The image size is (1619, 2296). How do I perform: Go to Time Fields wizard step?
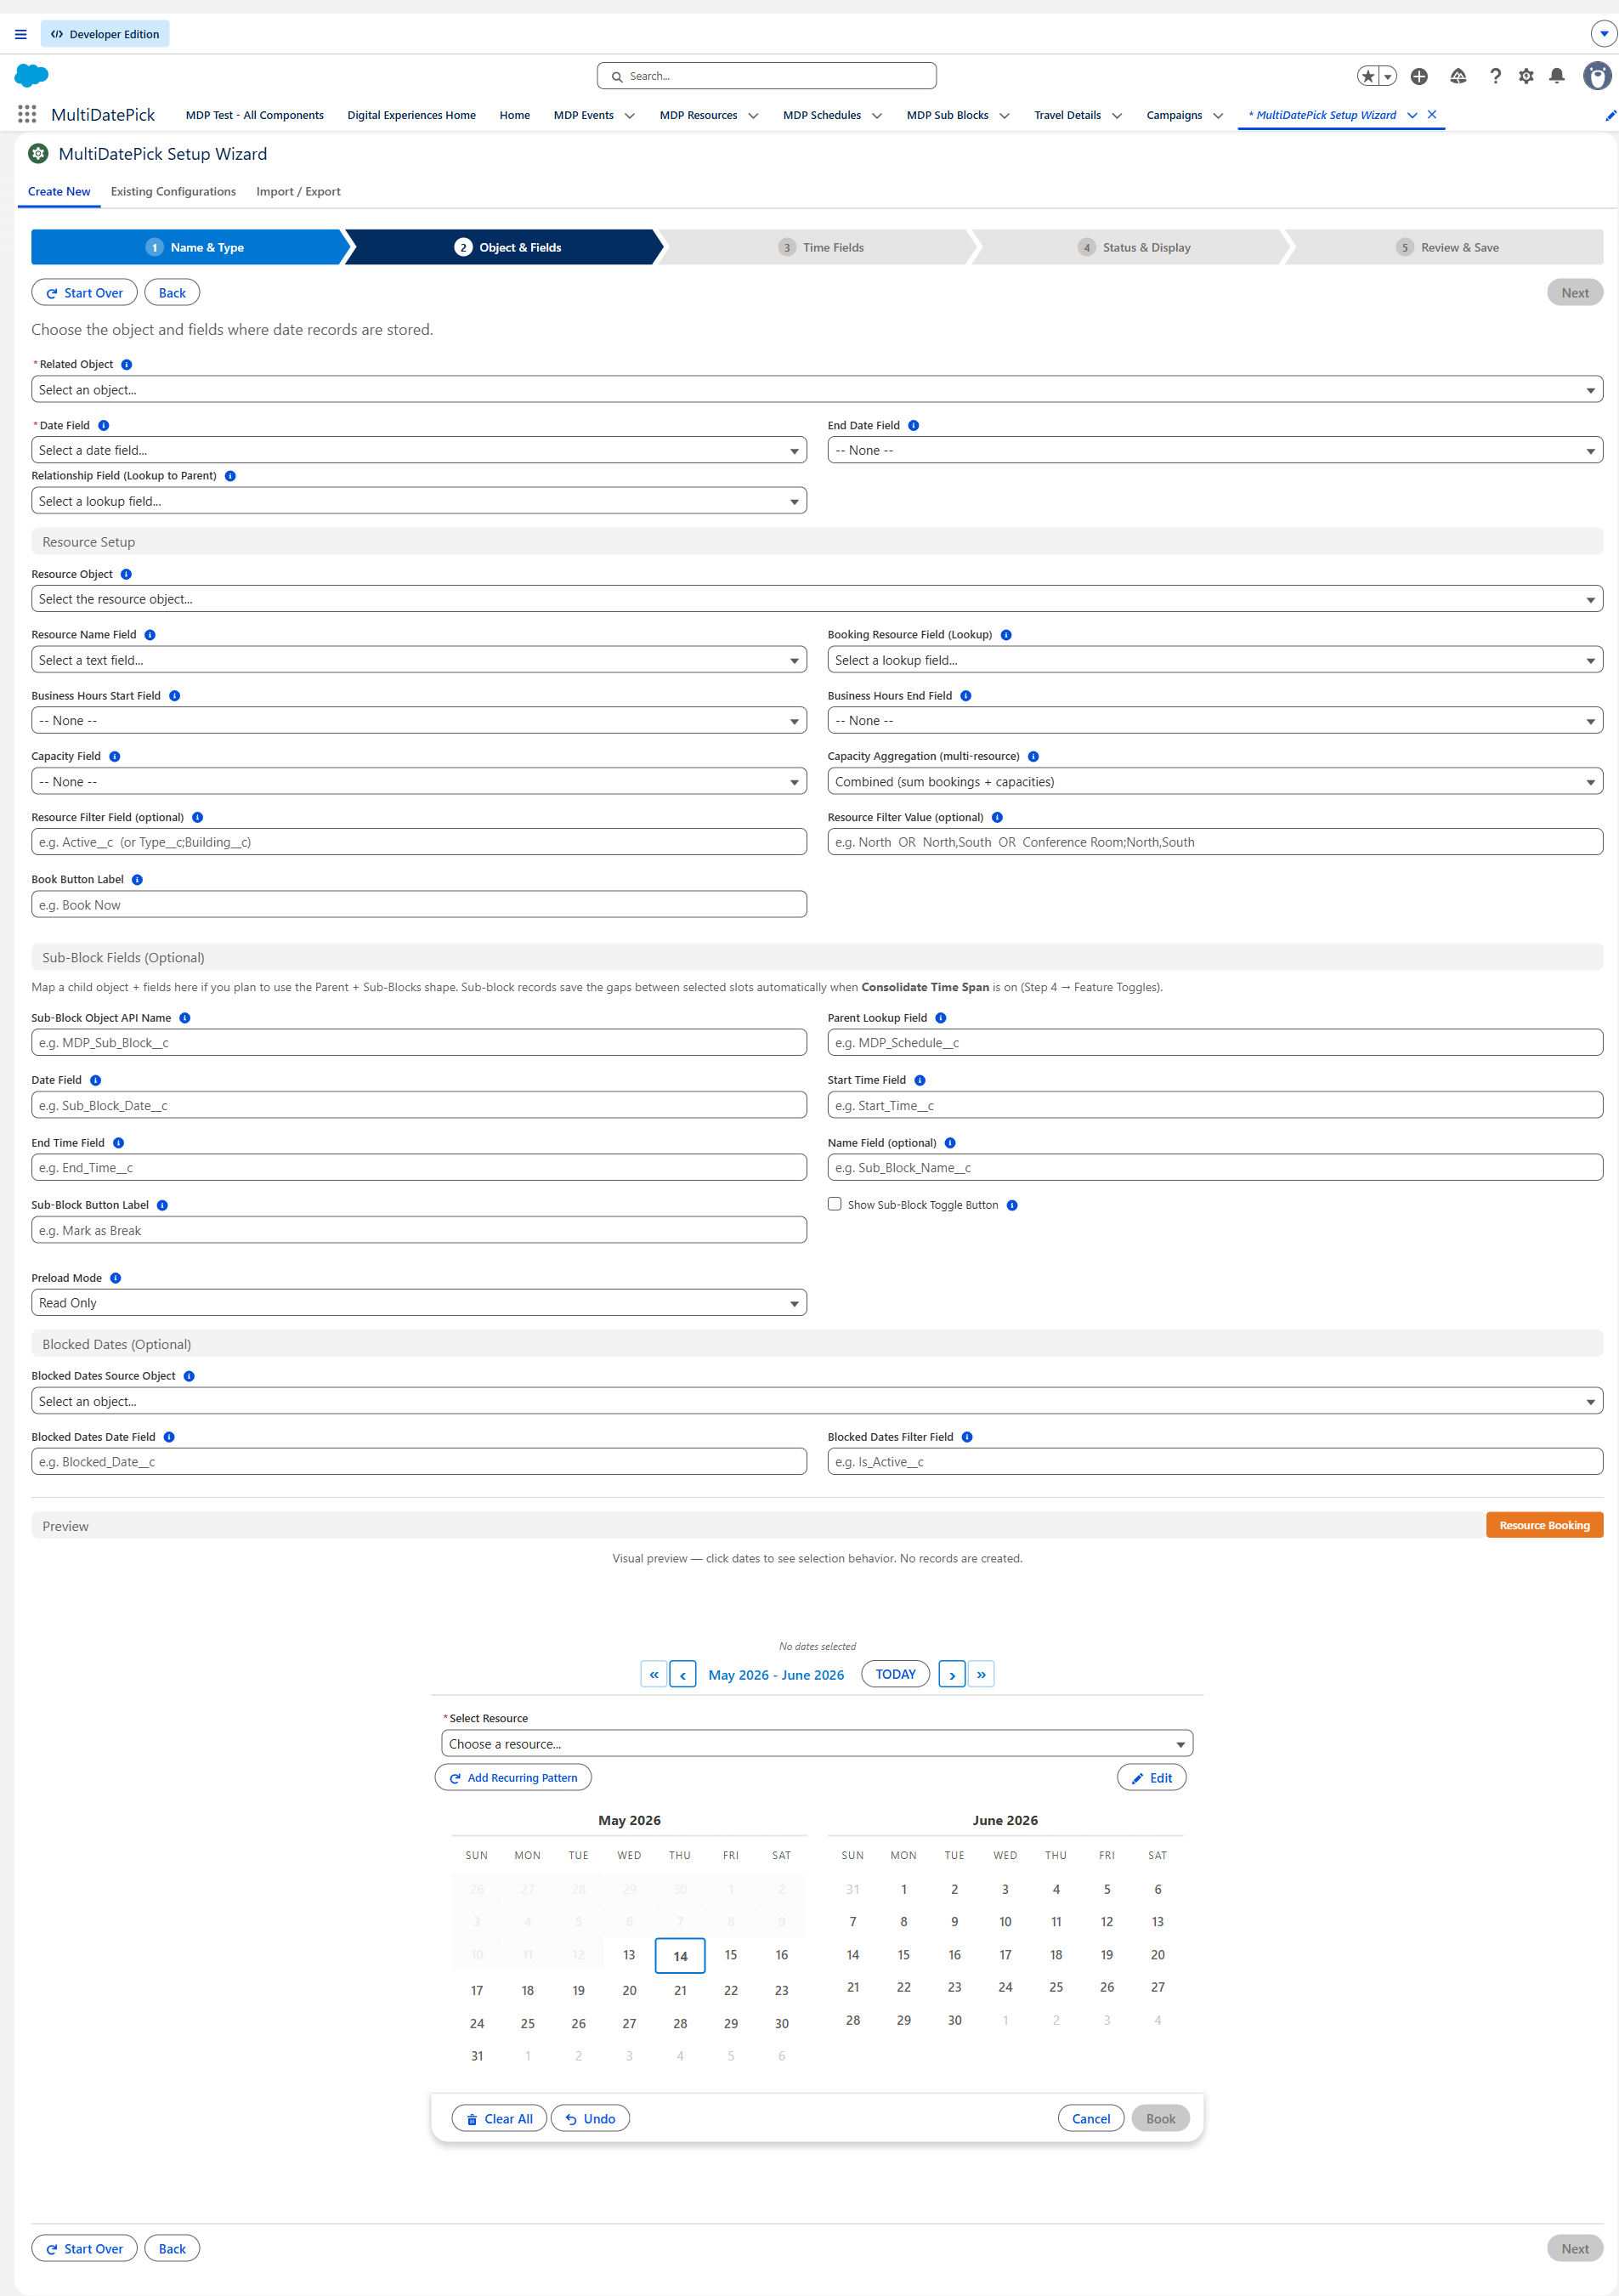(820, 247)
